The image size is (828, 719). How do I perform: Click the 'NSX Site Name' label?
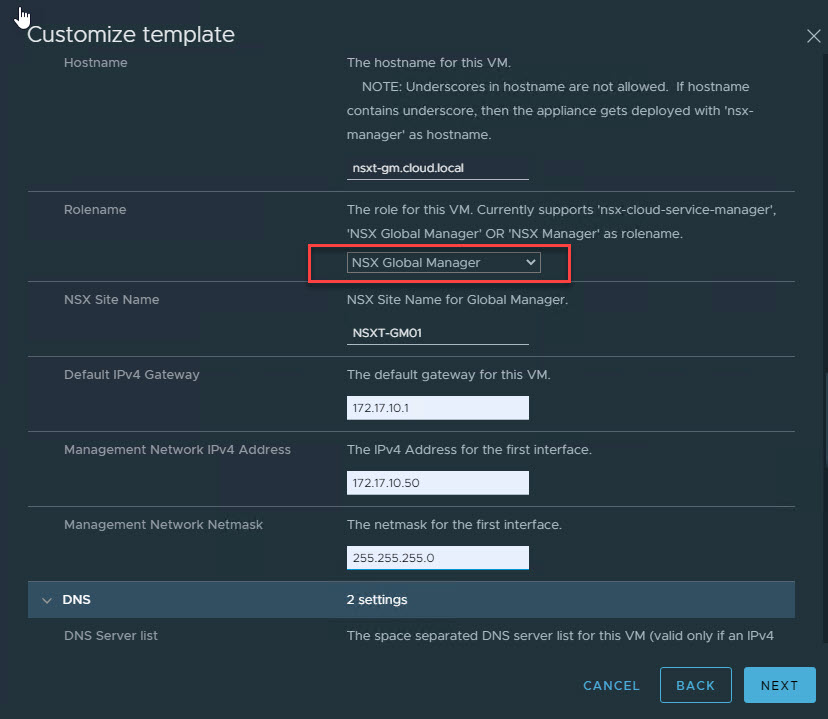[111, 300]
